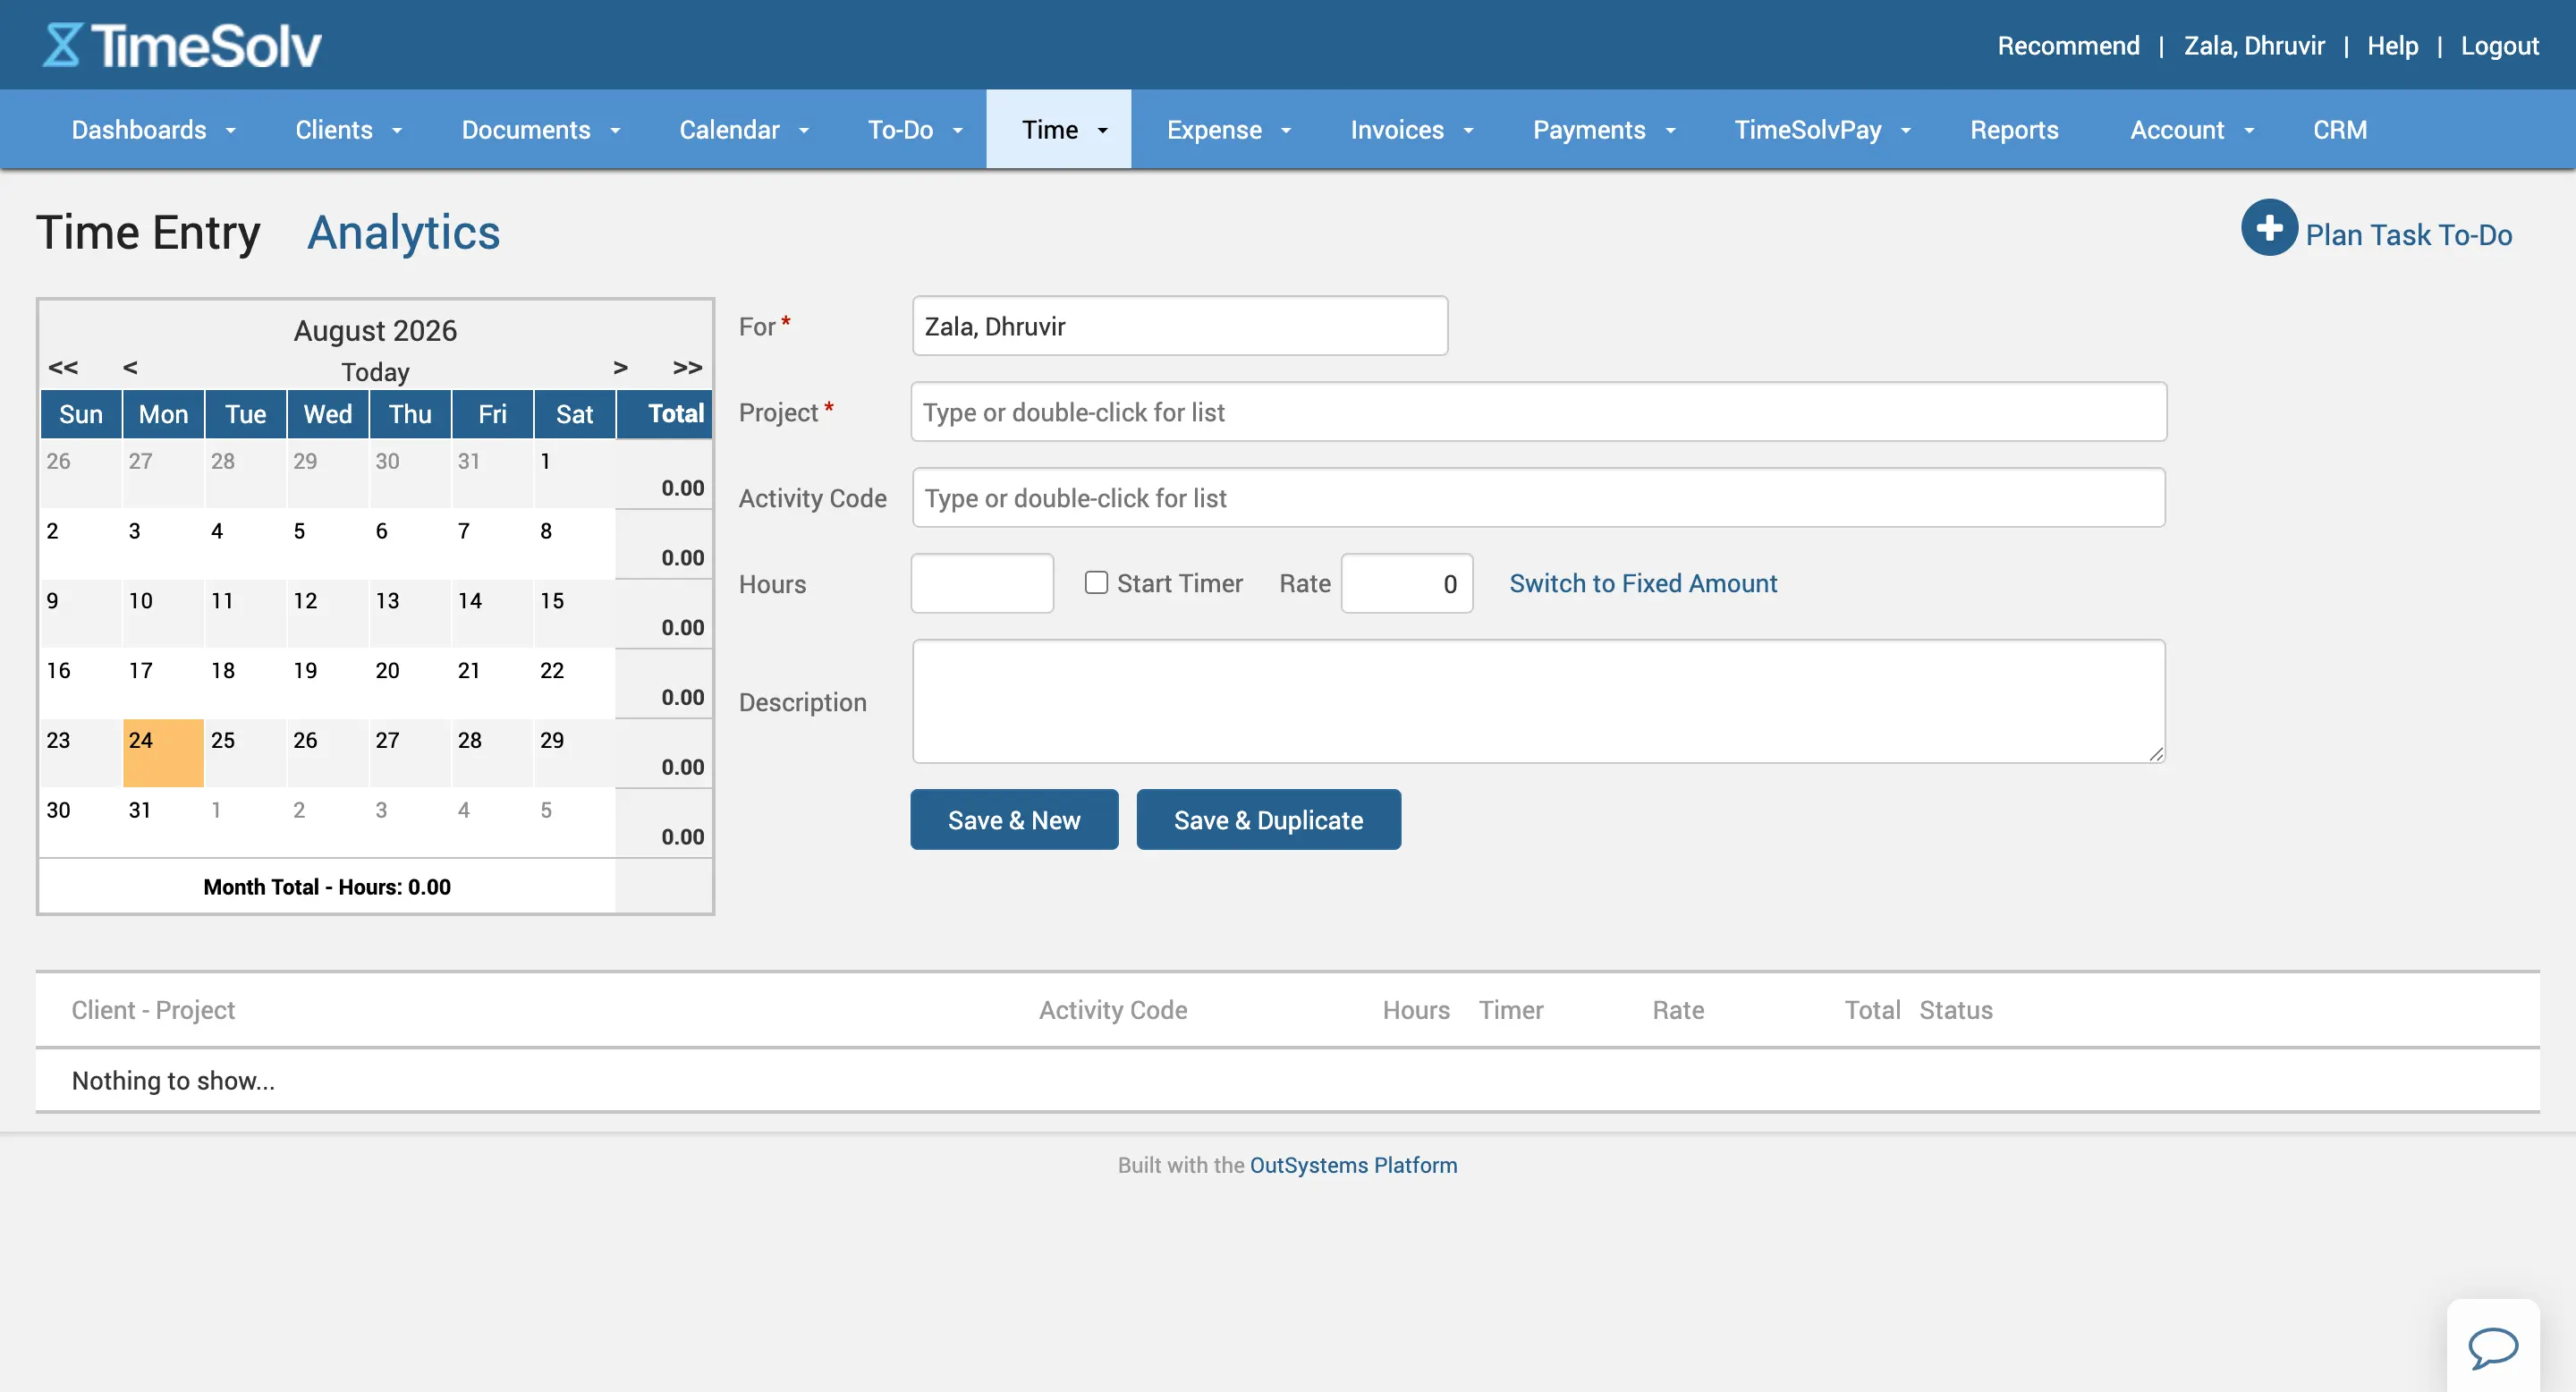This screenshot has height=1392, width=2576.
Task: Click the Activity Code column header
Action: pos(1113,1010)
